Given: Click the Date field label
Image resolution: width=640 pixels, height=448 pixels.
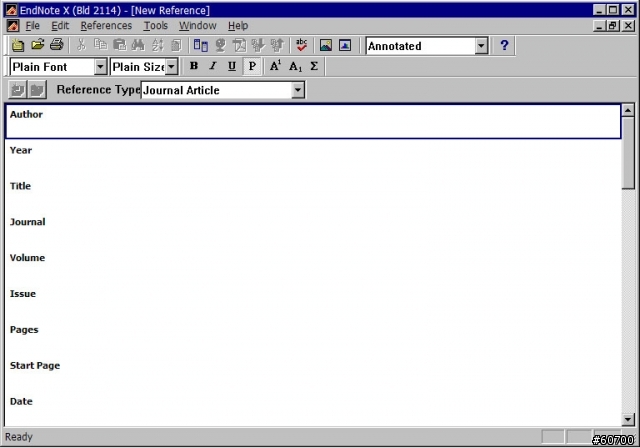Looking at the screenshot, I should point(21,401).
